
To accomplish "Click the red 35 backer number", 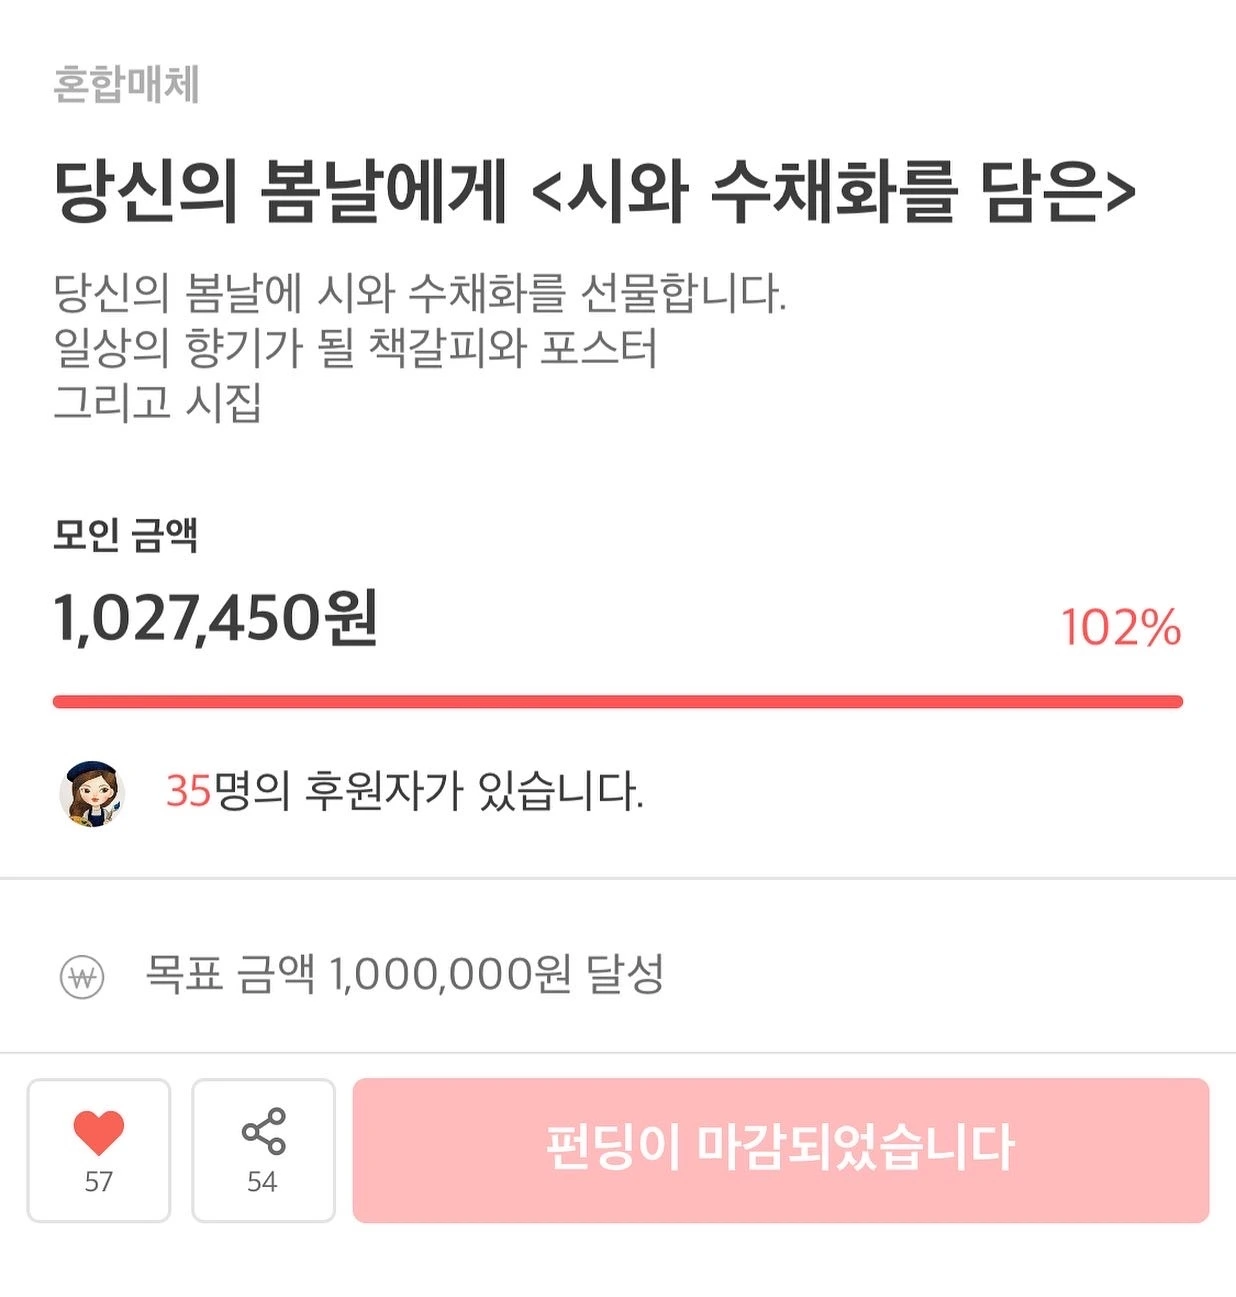I will coord(188,791).
